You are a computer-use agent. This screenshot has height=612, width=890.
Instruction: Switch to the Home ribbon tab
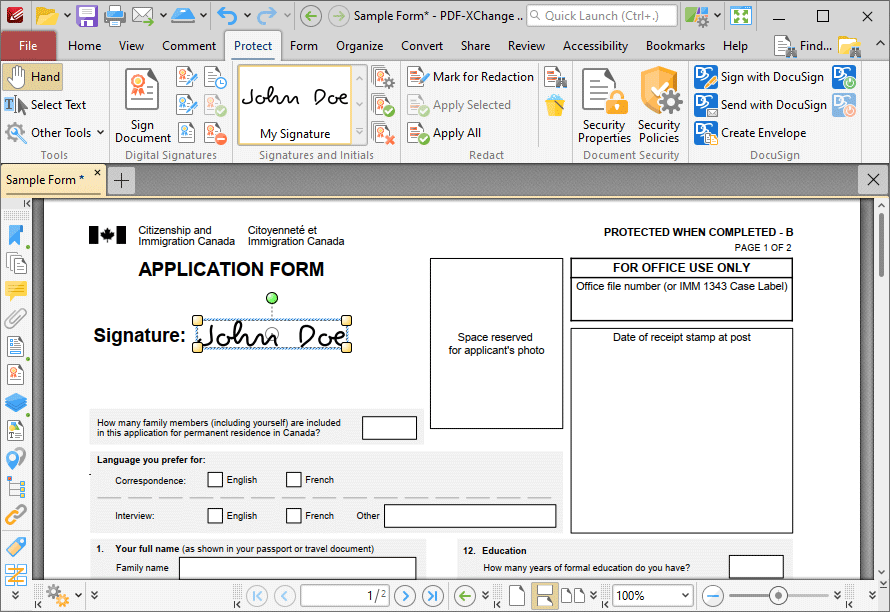[85, 46]
